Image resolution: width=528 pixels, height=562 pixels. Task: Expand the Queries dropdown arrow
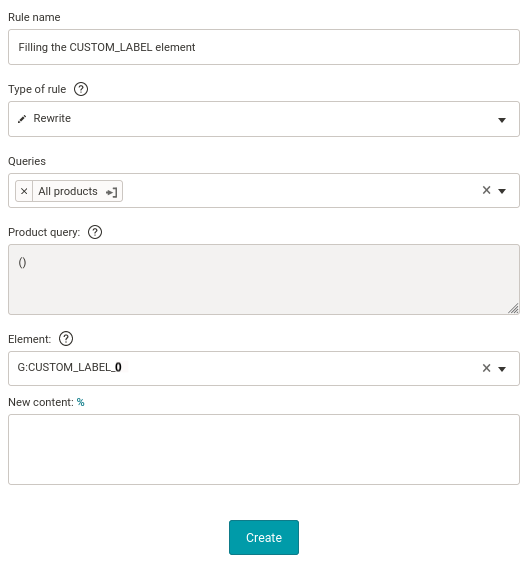point(502,191)
